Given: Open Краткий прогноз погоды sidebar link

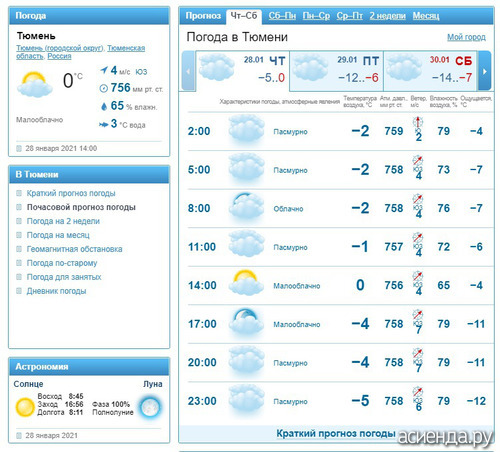Looking at the screenshot, I should click(71, 193).
